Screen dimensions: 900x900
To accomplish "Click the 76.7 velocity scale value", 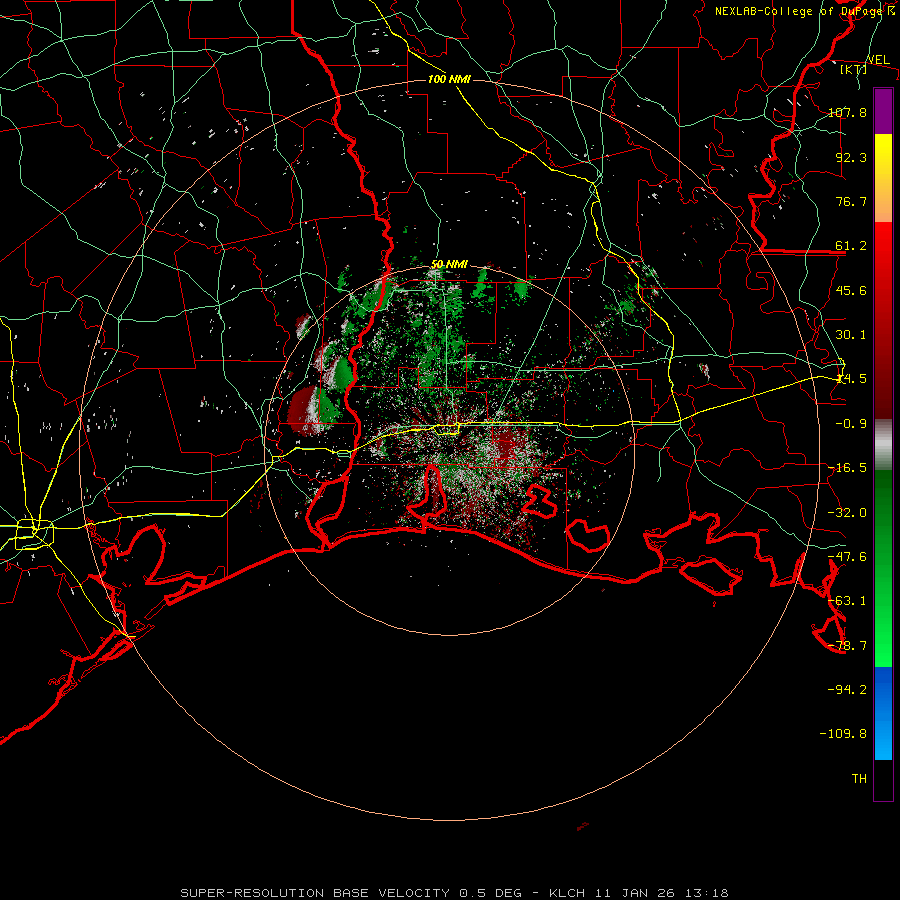I will [851, 201].
